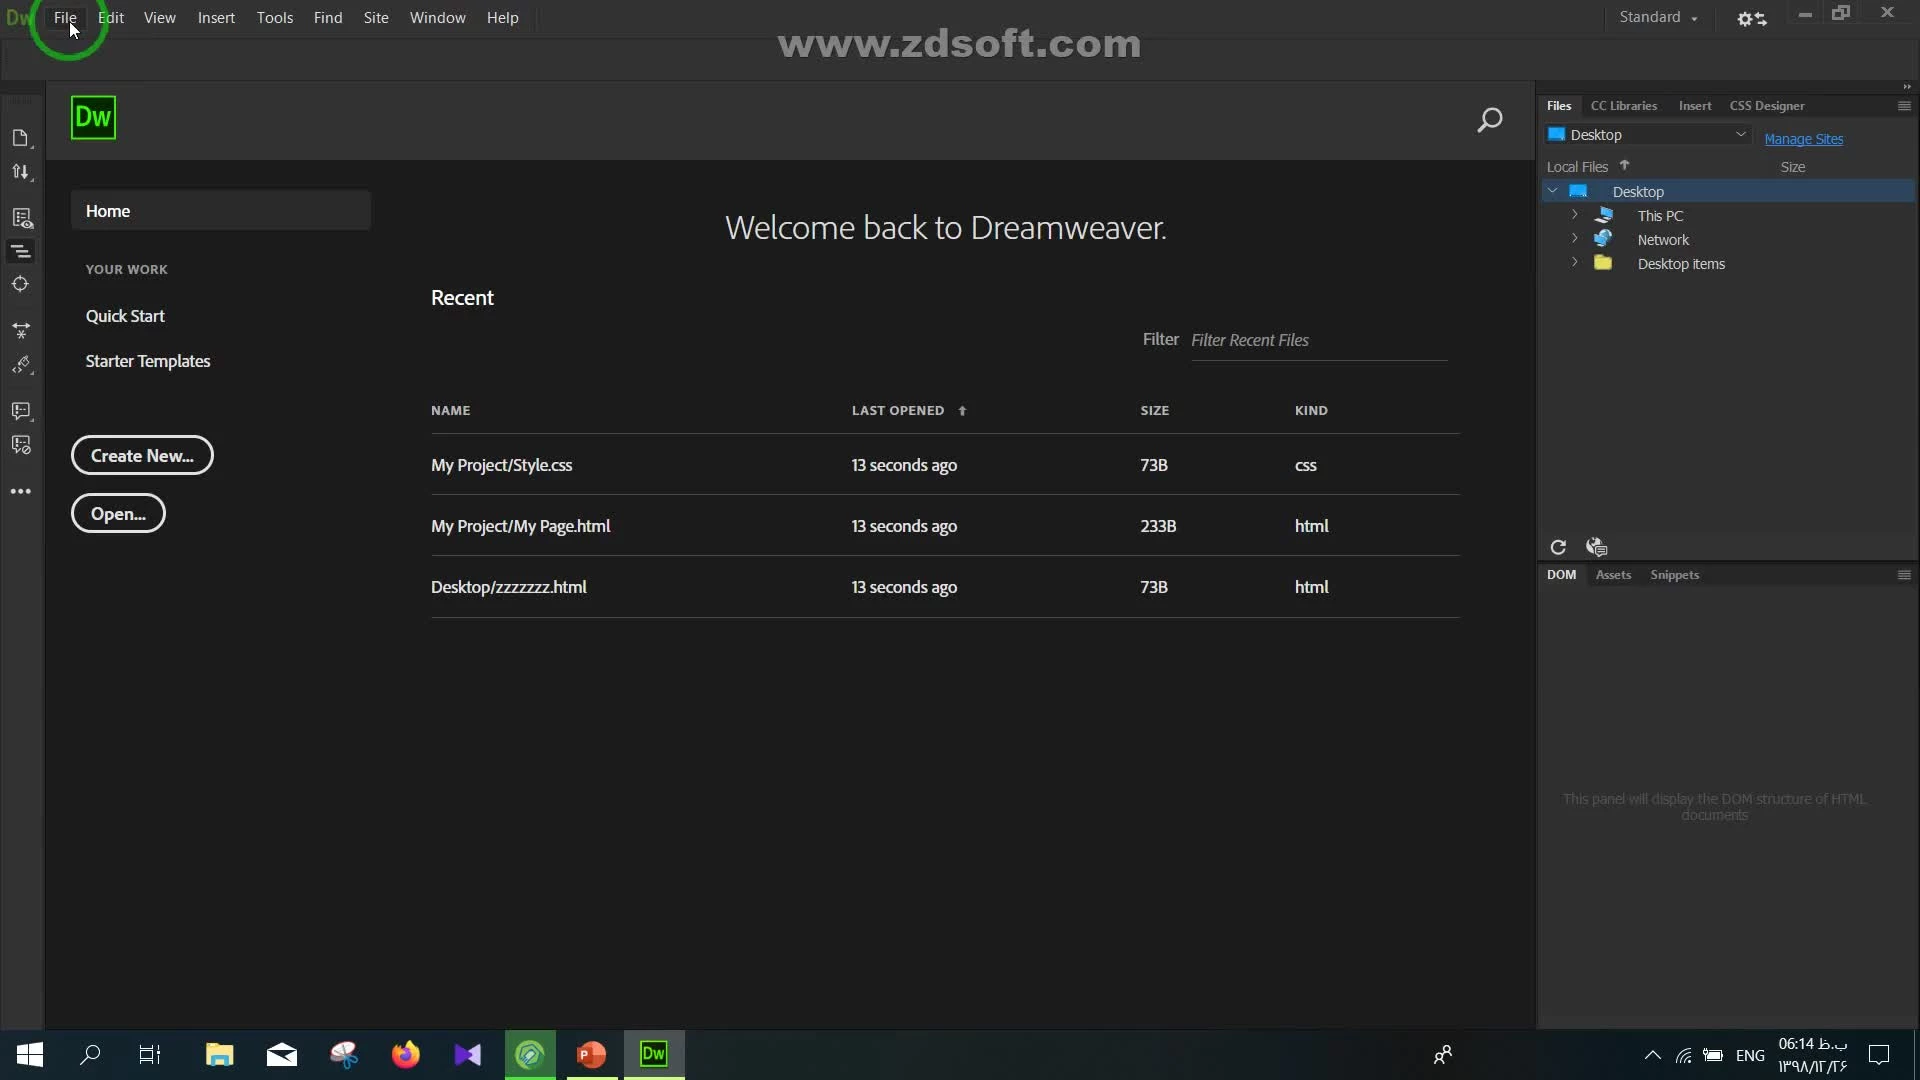
Task: Open Customize Toolbar three-dots icon
Action: point(21,491)
